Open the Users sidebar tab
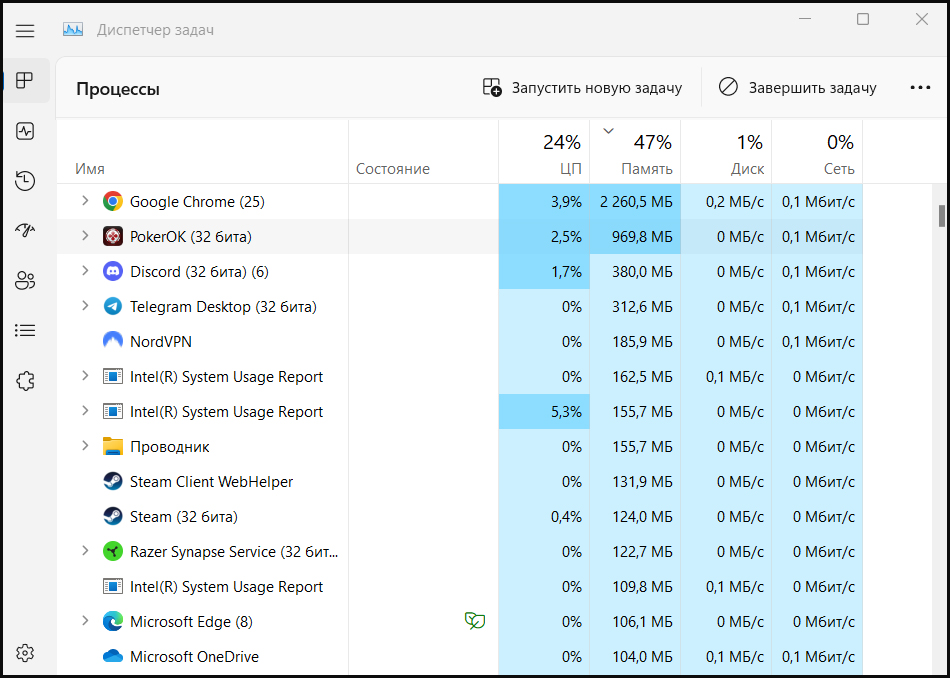The height and width of the screenshot is (678, 950). click(25, 281)
